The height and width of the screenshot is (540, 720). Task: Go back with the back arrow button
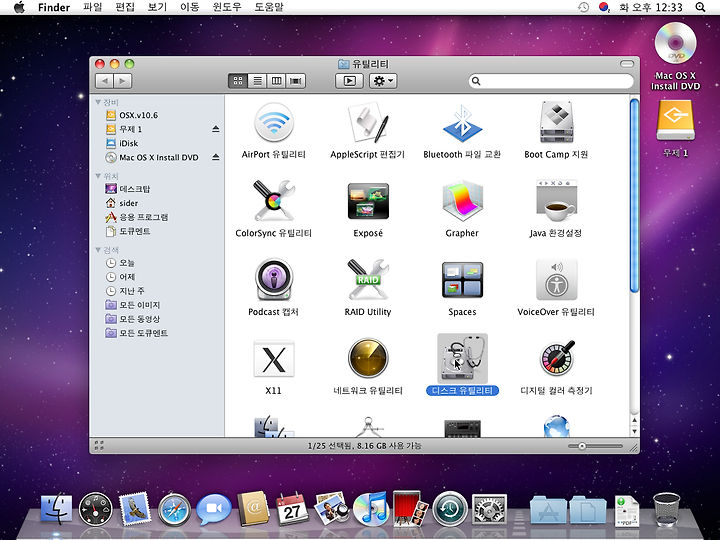coord(104,81)
